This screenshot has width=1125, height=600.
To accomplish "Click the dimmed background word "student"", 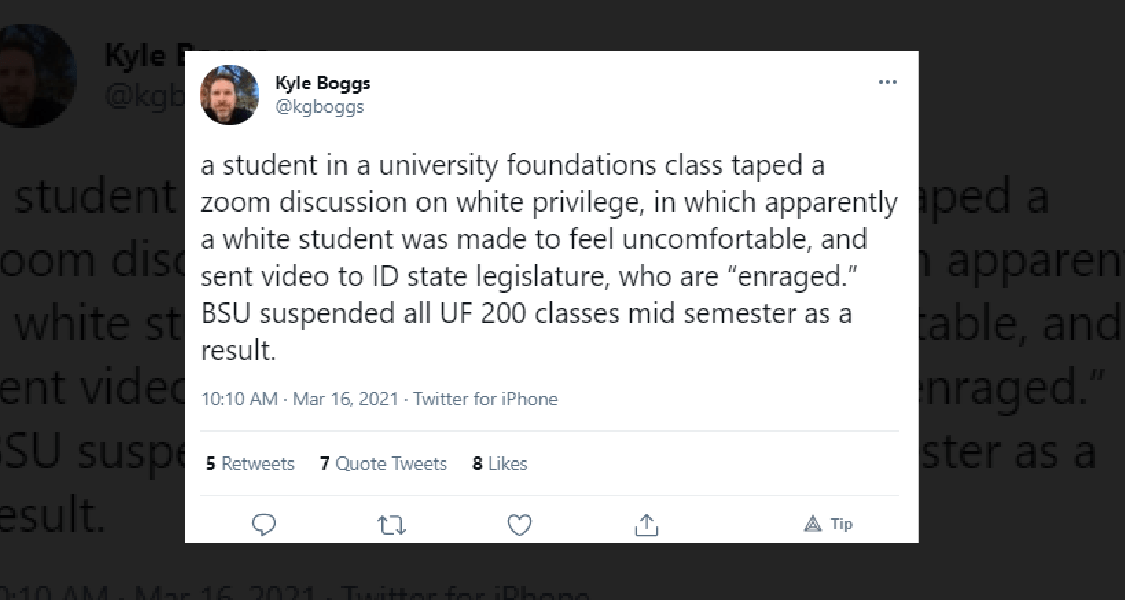I will pos(95,198).
